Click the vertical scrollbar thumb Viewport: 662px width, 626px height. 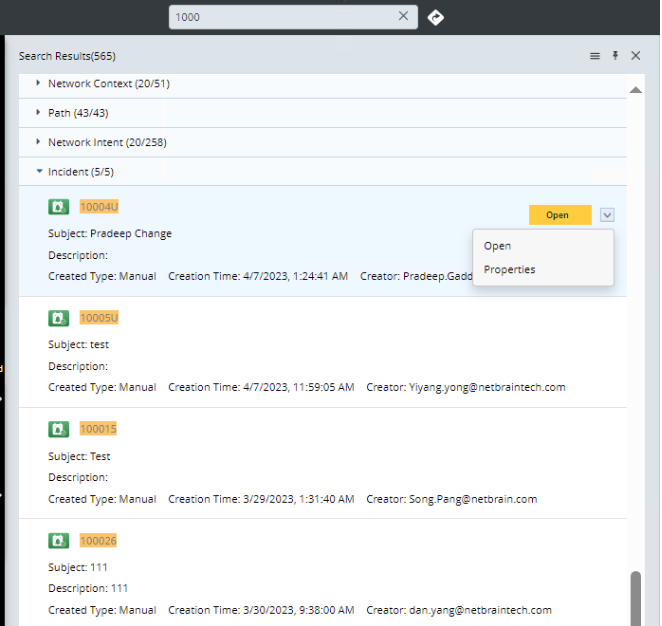[635, 599]
